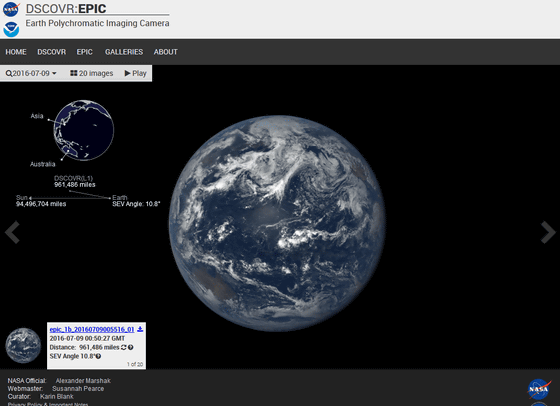Screen dimensions: 560x406
Task: Open the DSCOVR menu item
Action: (x=51, y=52)
